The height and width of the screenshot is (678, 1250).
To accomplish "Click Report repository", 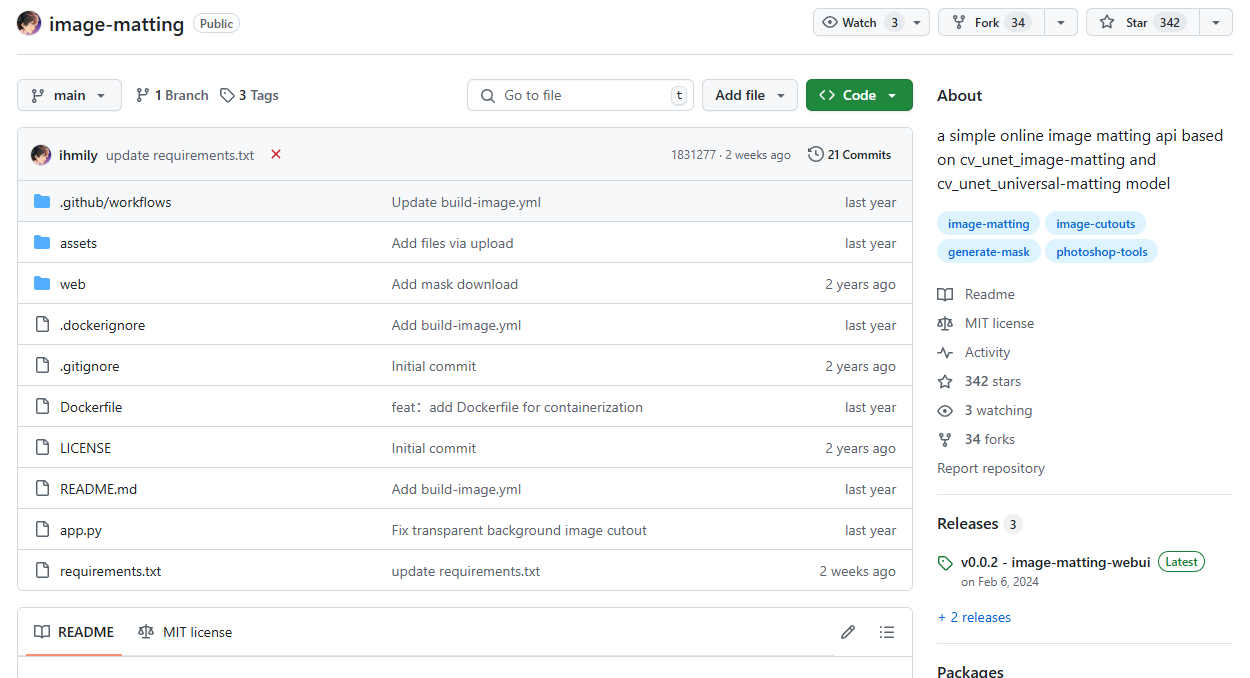I will coord(991,468).
